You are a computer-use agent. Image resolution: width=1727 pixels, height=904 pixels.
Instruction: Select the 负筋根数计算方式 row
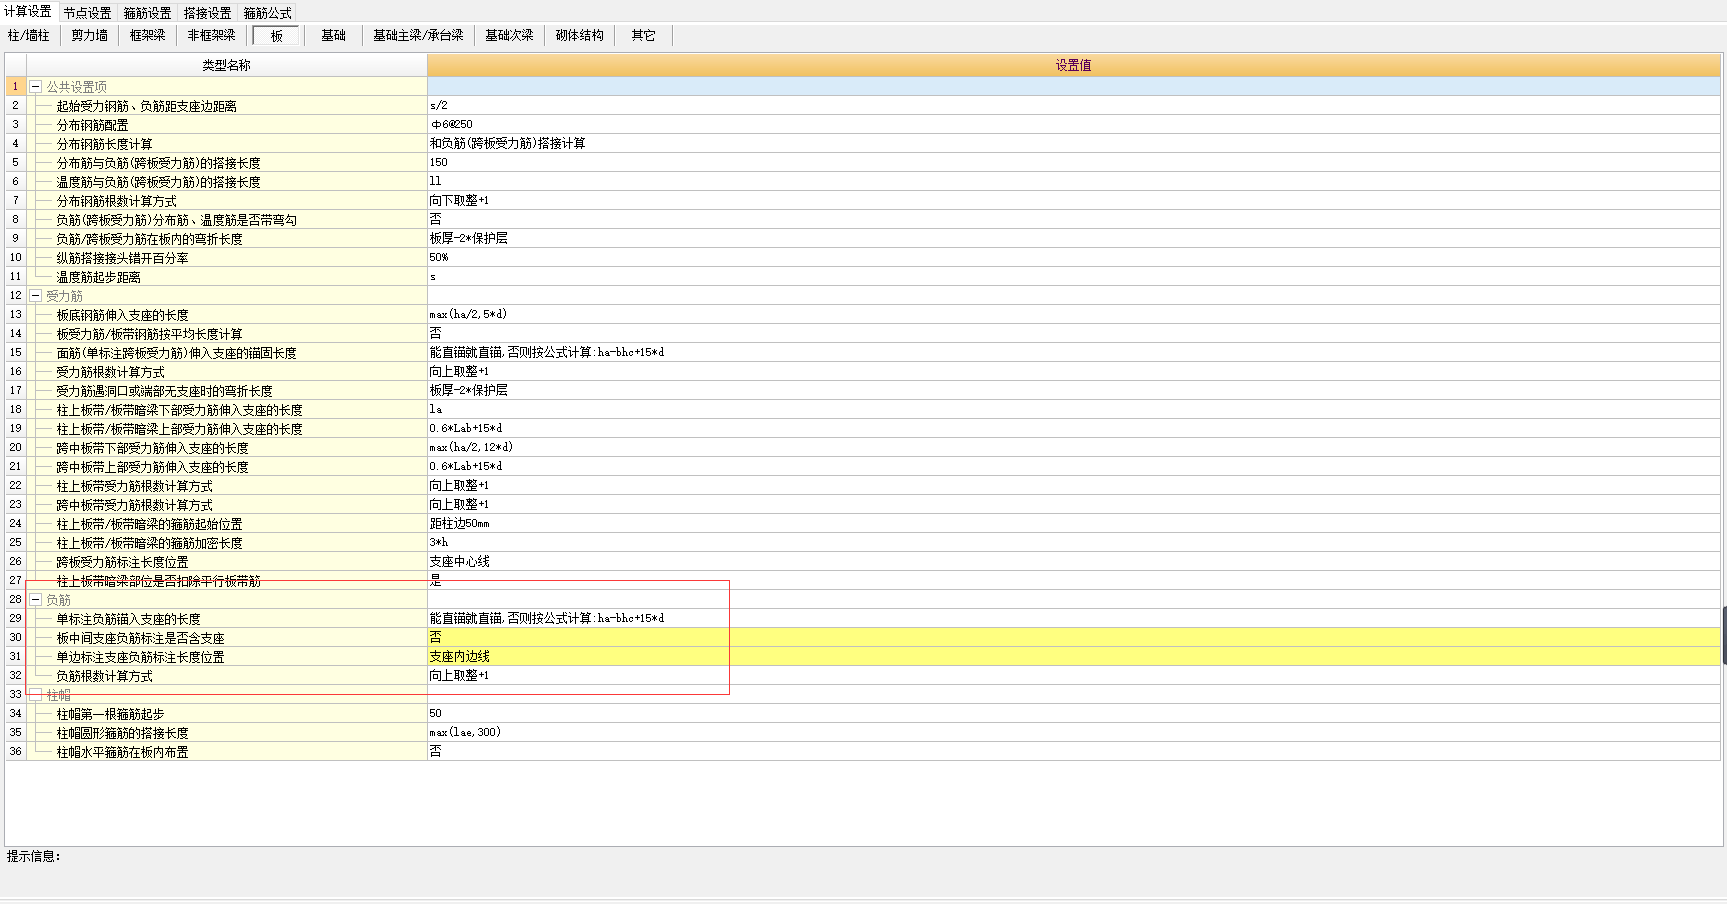pyautogui.click(x=227, y=676)
